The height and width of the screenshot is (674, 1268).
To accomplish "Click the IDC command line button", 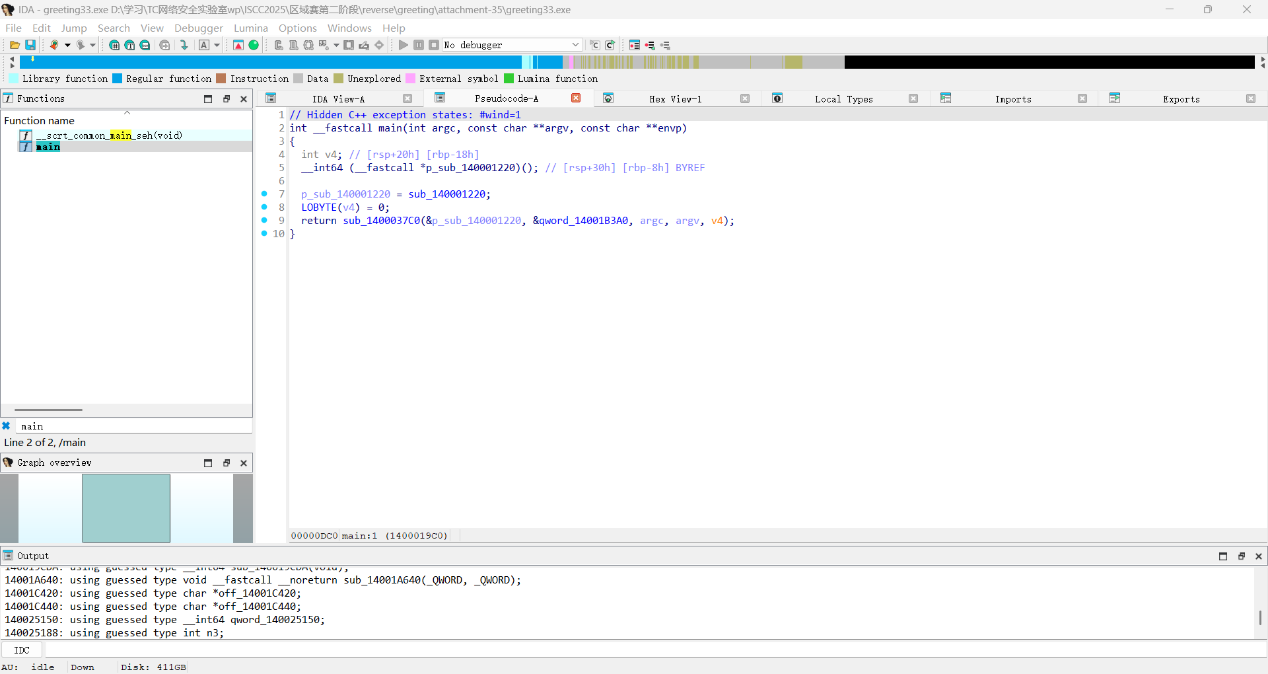I will (x=21, y=650).
